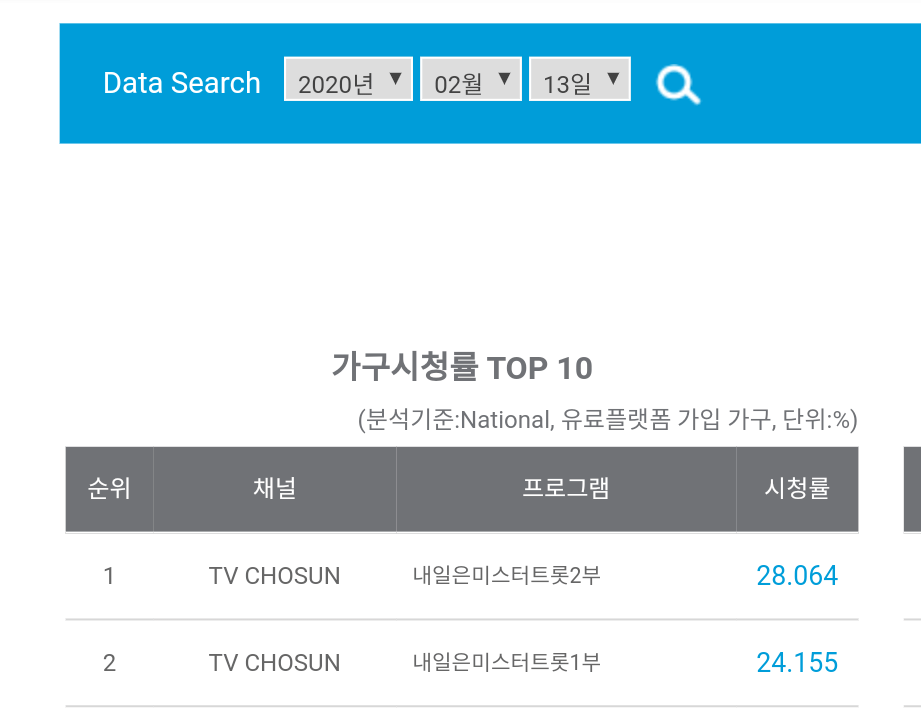Viewport: 921px width, 712px height.
Task: Open the 2020년 year dropdown
Action: tap(348, 80)
